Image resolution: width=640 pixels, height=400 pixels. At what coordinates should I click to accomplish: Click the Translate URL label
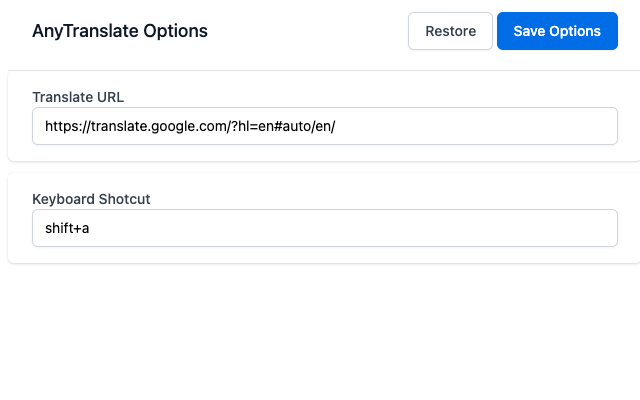point(78,97)
